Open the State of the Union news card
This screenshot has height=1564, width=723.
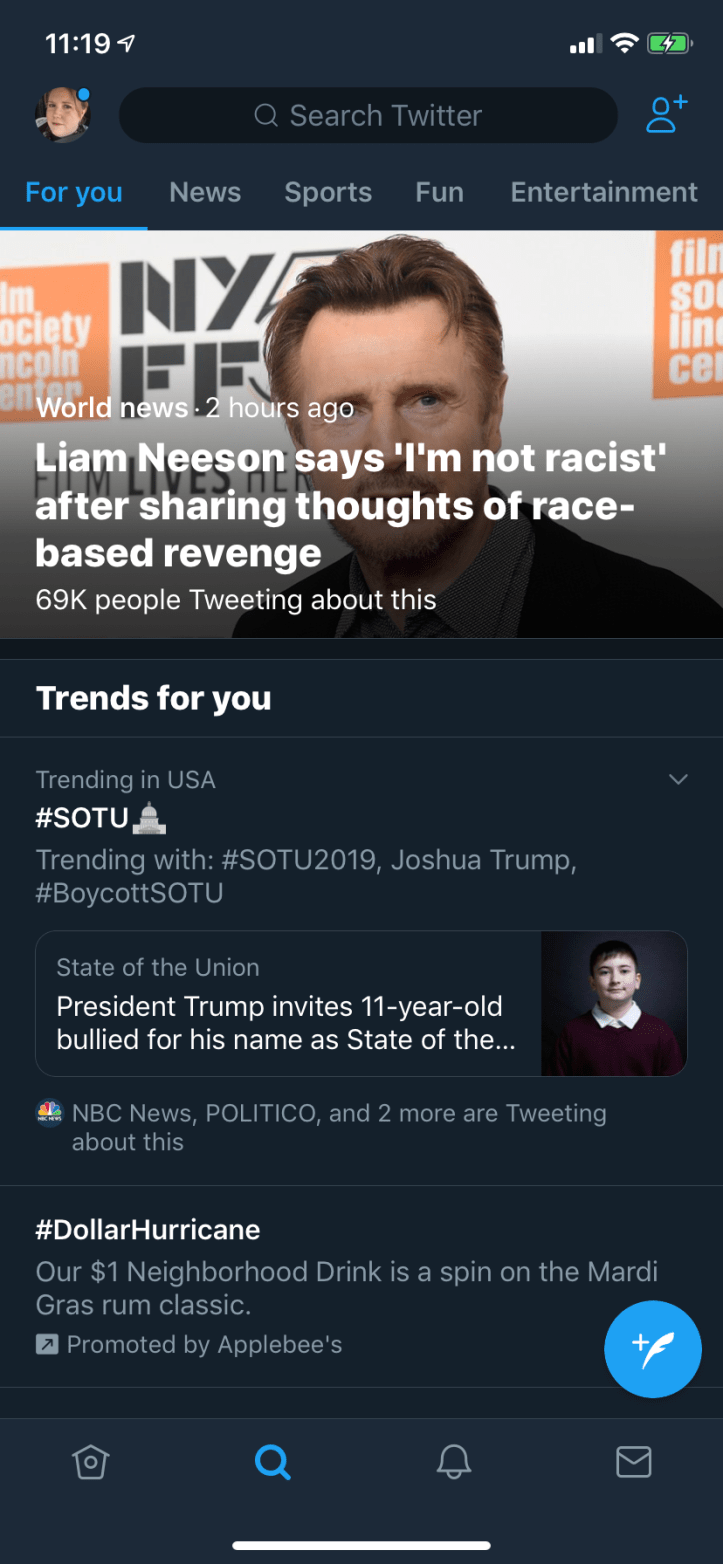click(x=287, y=1005)
